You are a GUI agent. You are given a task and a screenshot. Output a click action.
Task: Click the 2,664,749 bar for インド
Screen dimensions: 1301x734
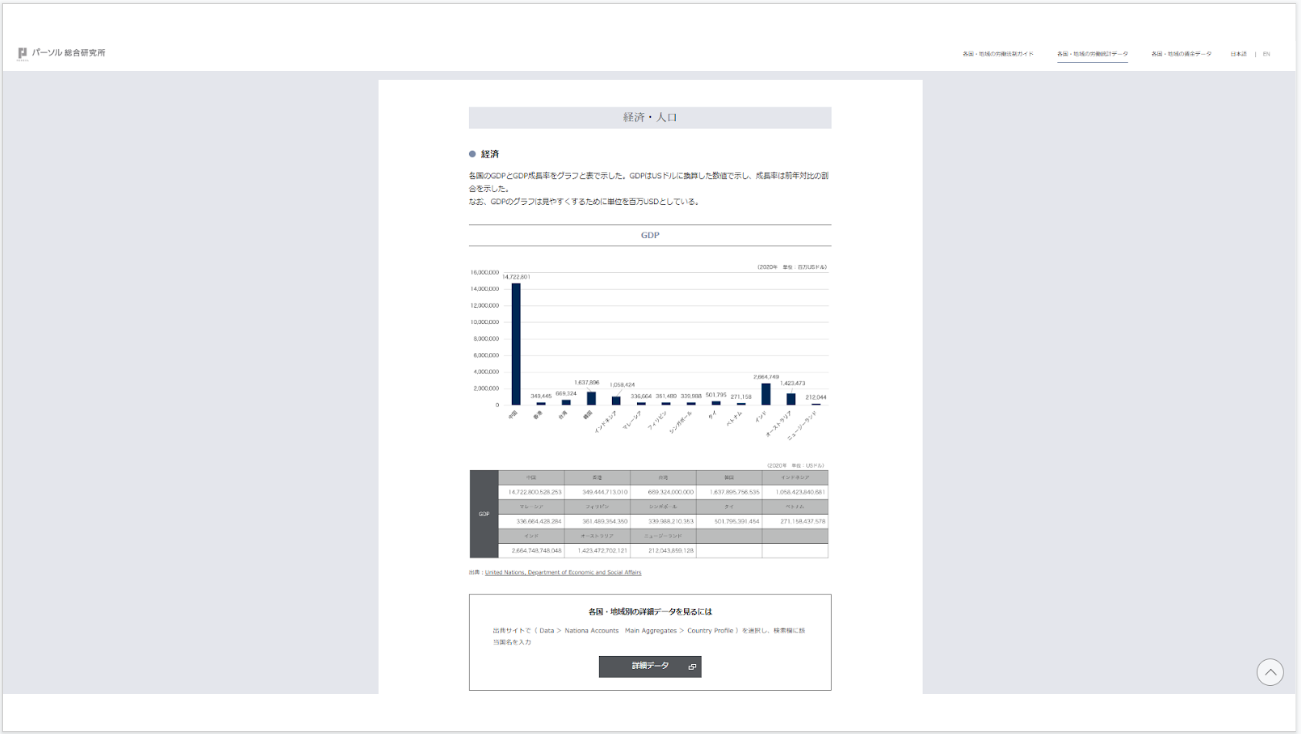766,394
